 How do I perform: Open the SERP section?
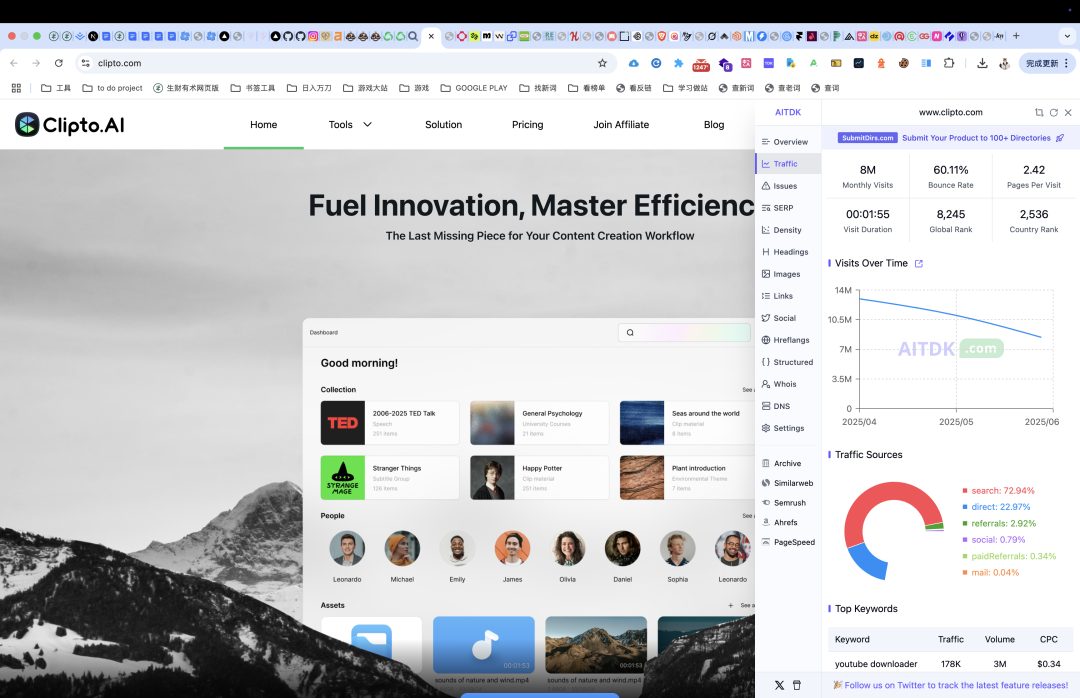pyautogui.click(x=778, y=208)
